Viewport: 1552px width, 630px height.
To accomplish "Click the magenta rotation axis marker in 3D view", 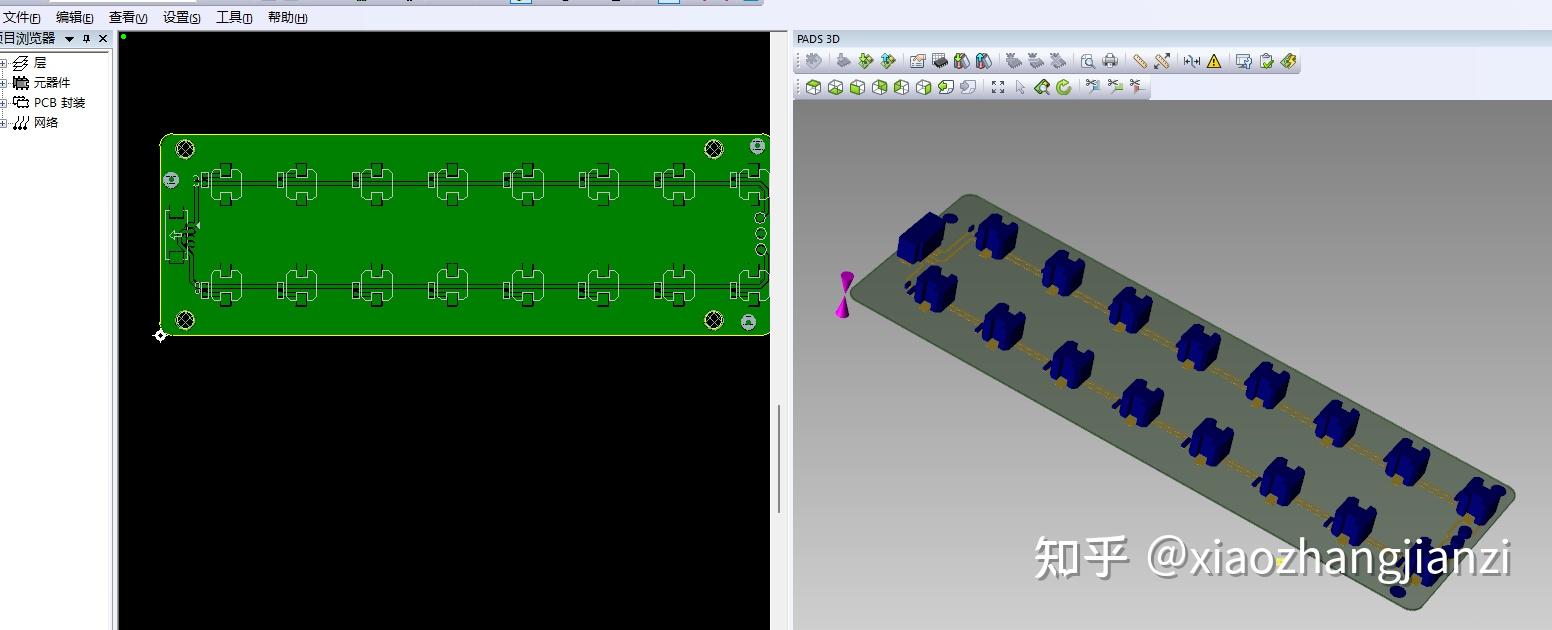I will point(846,294).
